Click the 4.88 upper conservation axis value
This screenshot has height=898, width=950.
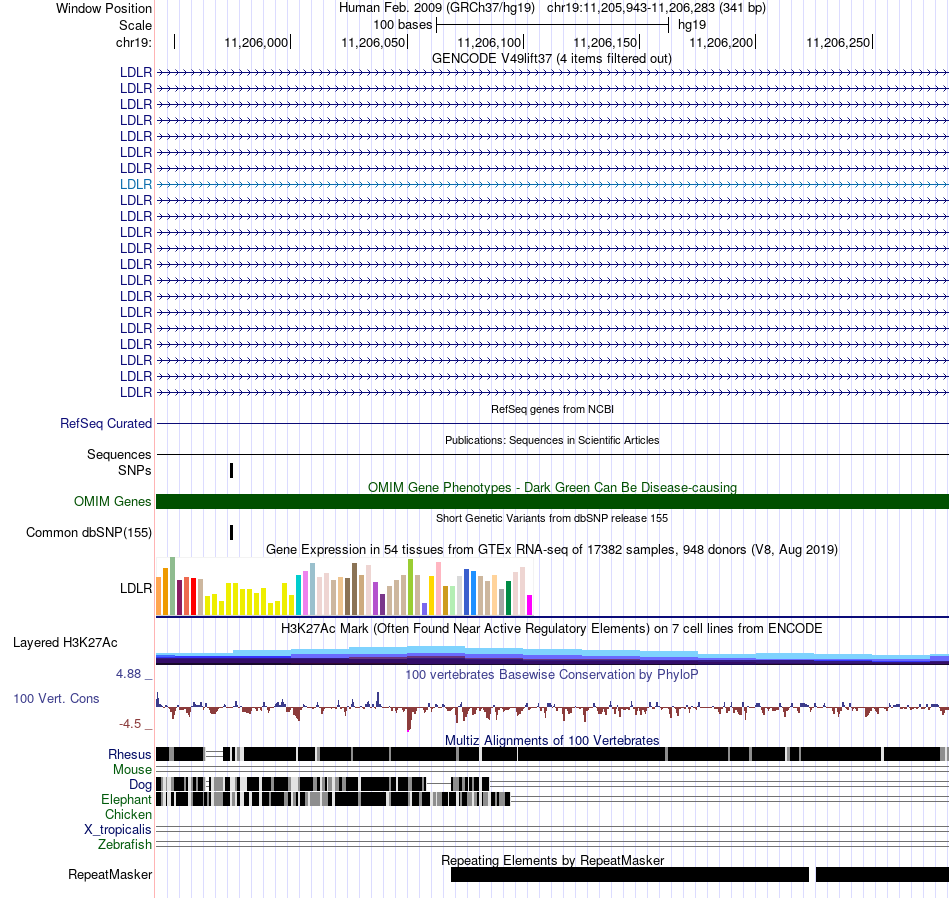128,674
